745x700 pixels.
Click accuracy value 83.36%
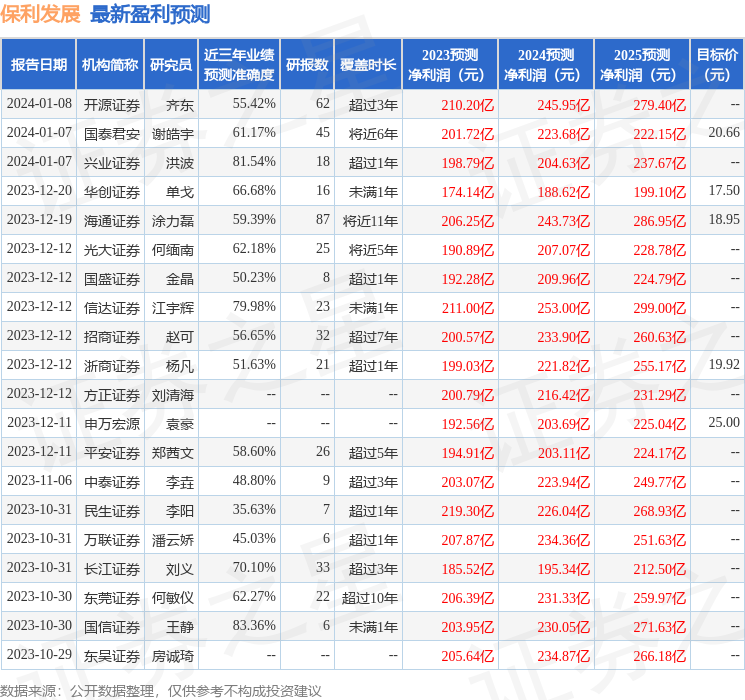pos(254,625)
